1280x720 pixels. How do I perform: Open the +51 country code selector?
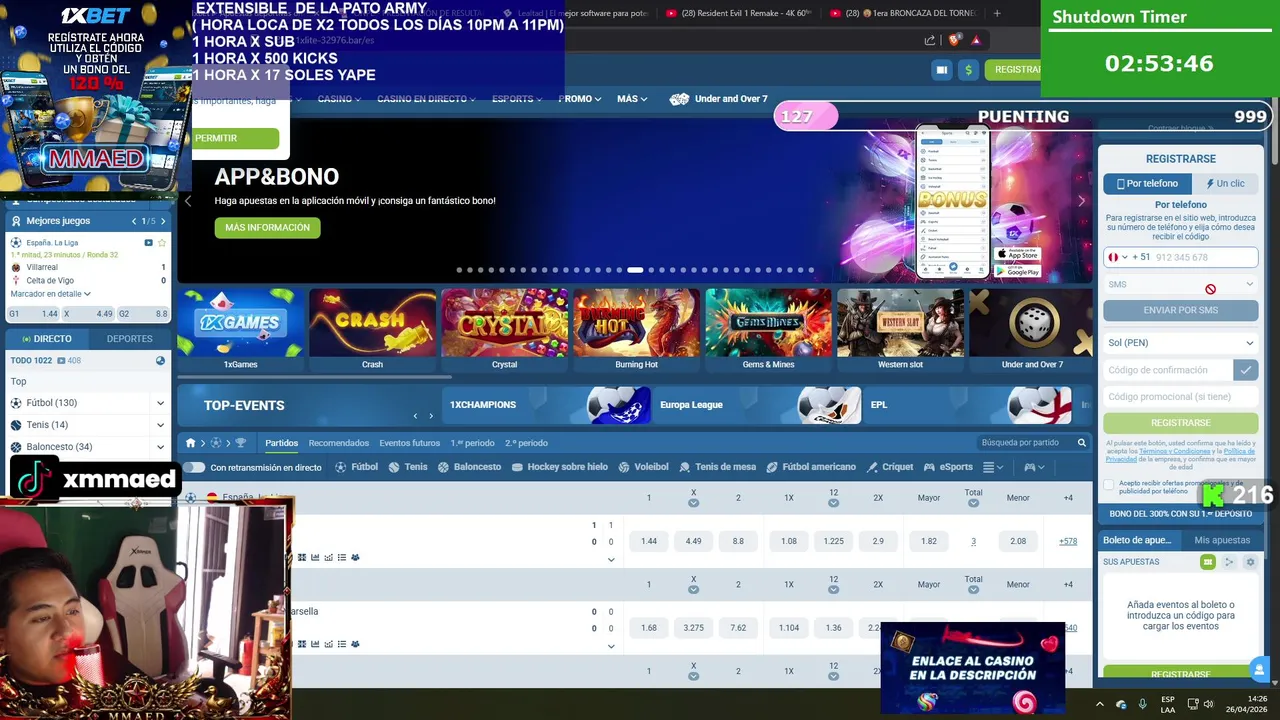coord(1128,257)
